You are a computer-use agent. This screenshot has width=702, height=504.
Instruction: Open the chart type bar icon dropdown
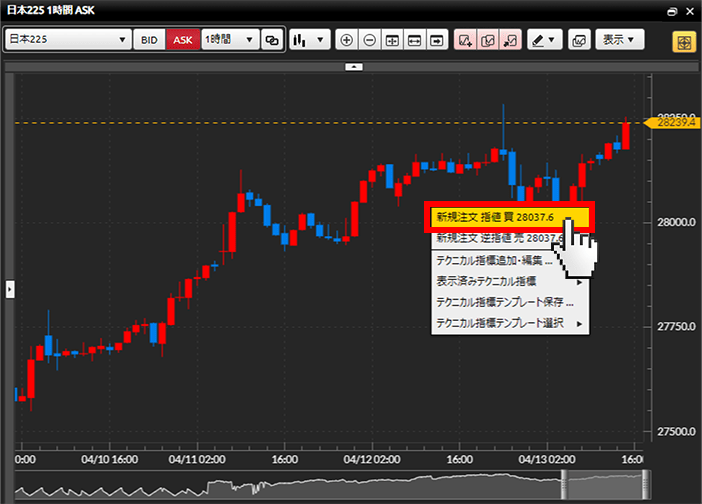coord(310,39)
